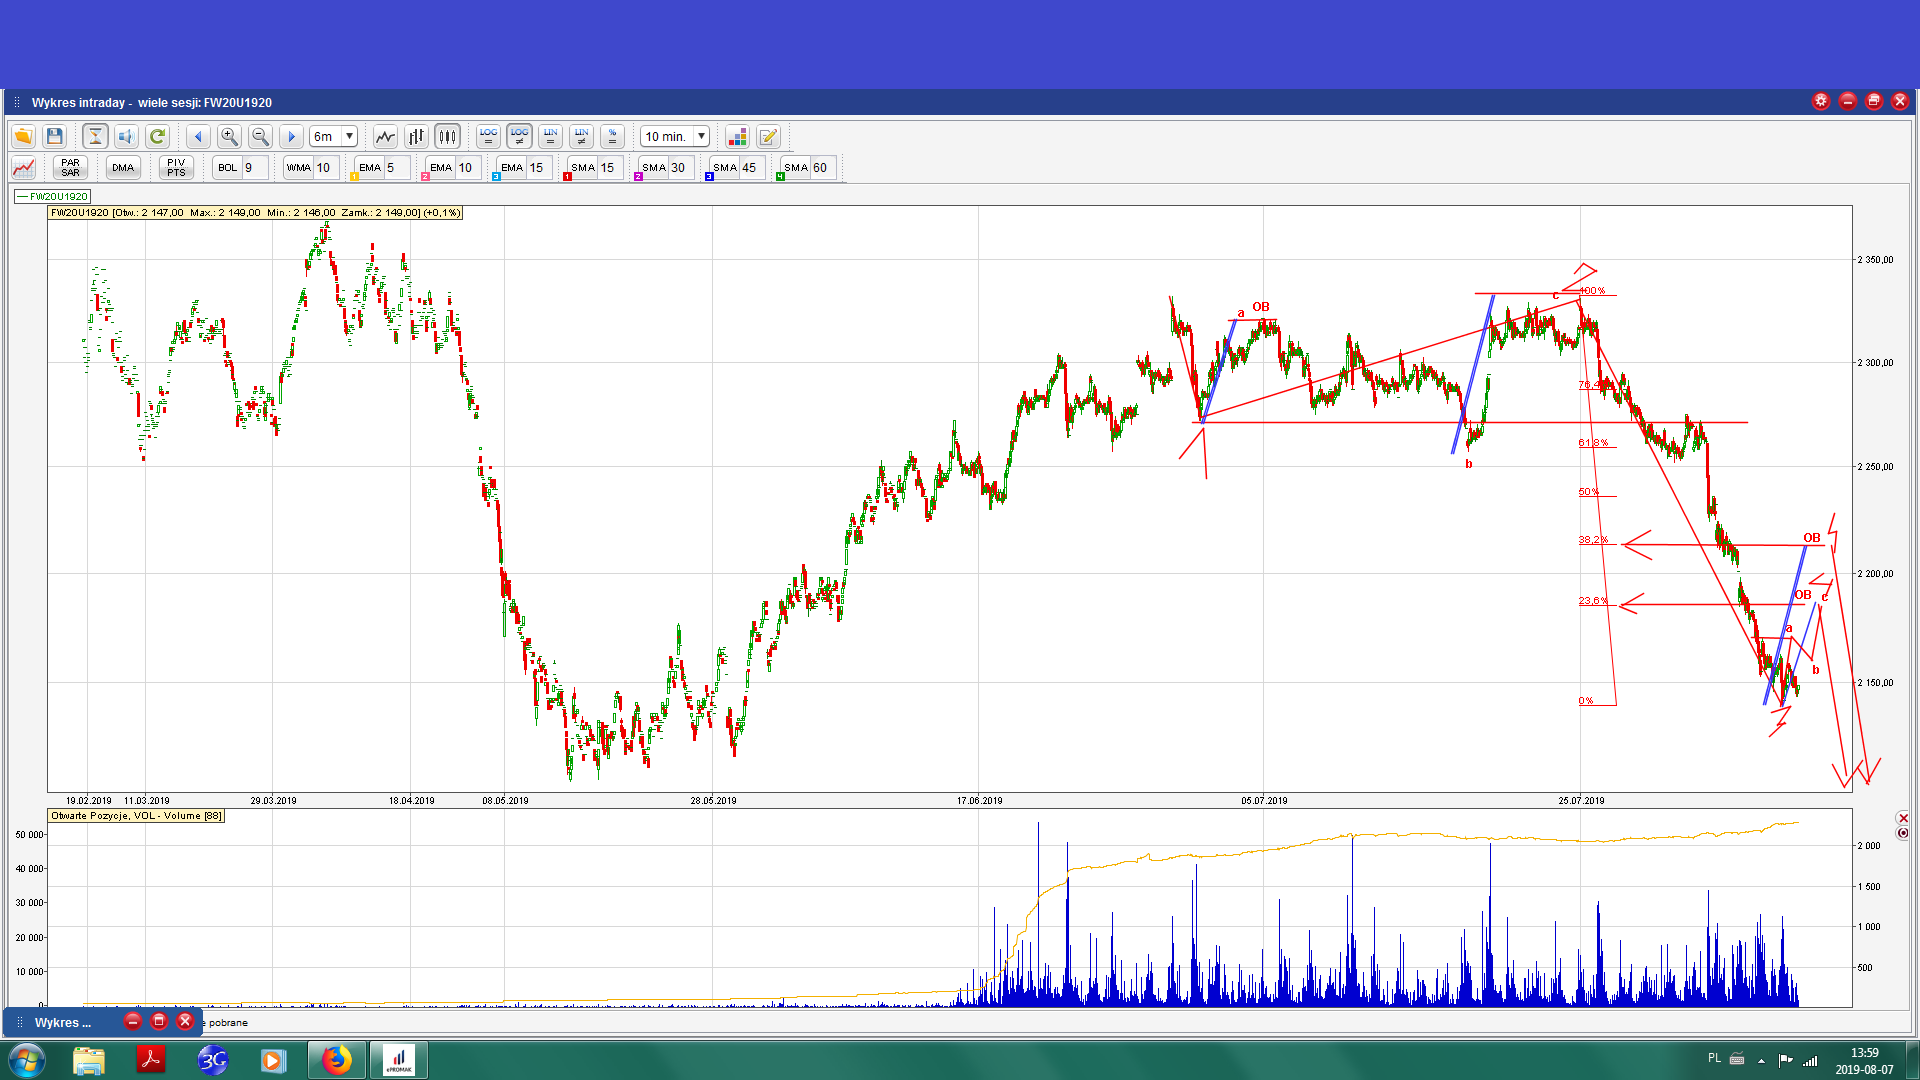Screen dimensions: 1920x1080
Task: Expand the 10 min. interval dropdown
Action: 701,136
